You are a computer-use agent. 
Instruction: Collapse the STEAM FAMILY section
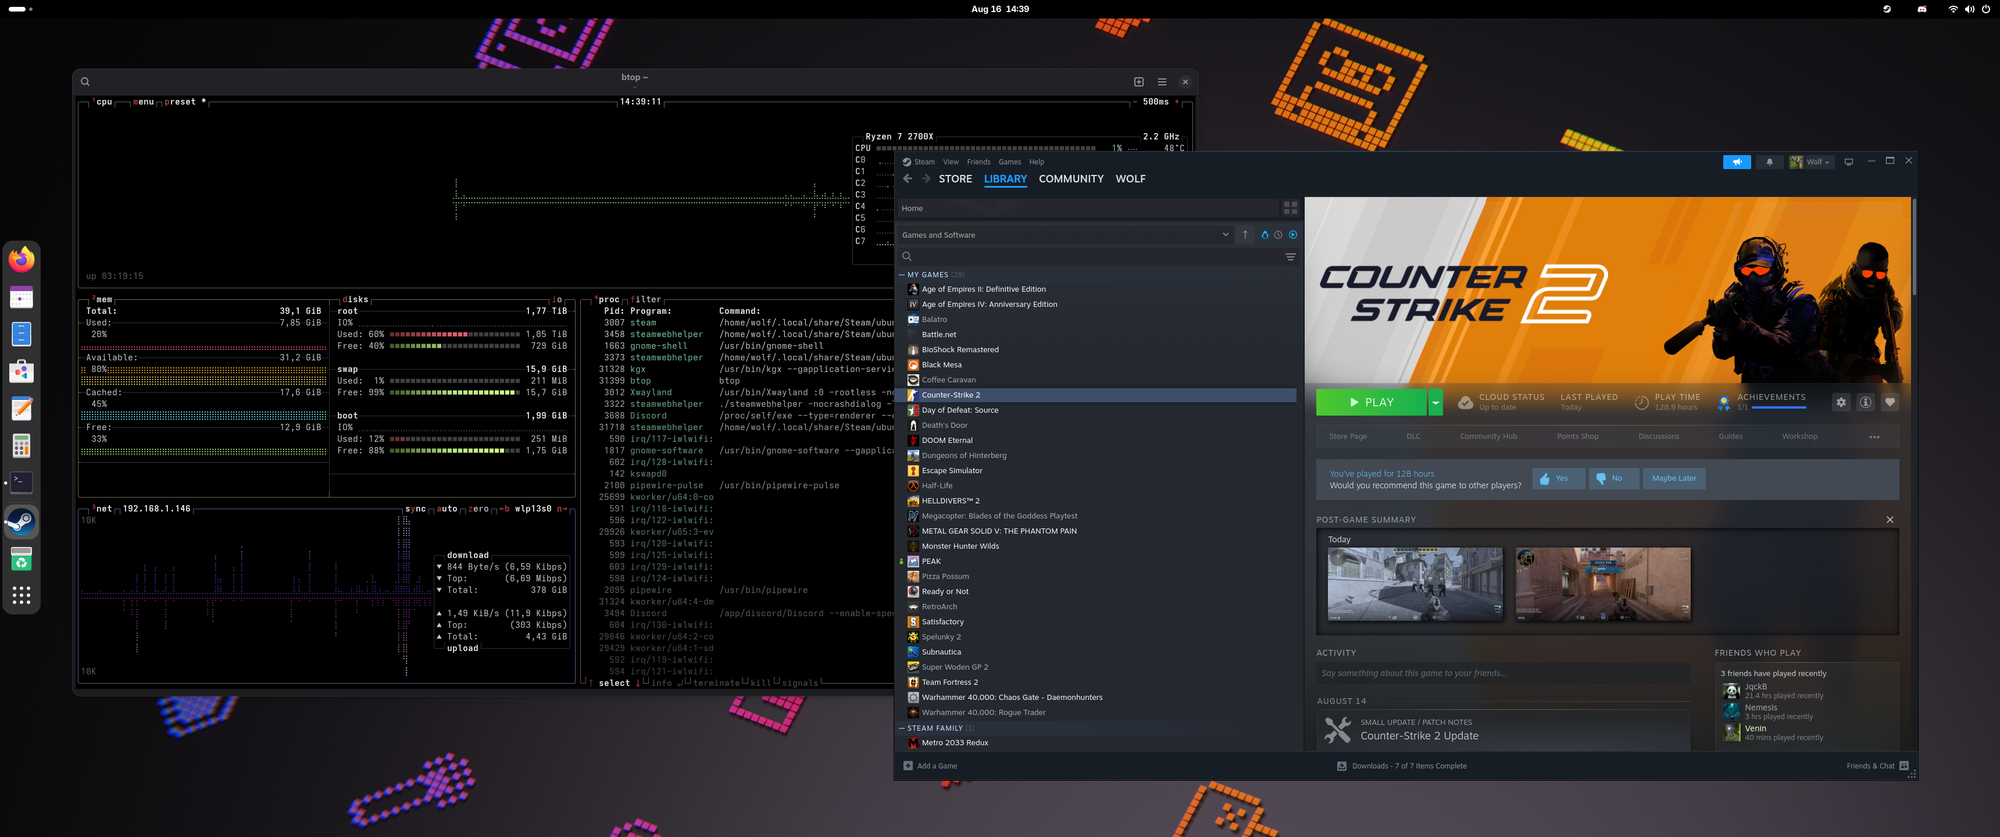901,728
